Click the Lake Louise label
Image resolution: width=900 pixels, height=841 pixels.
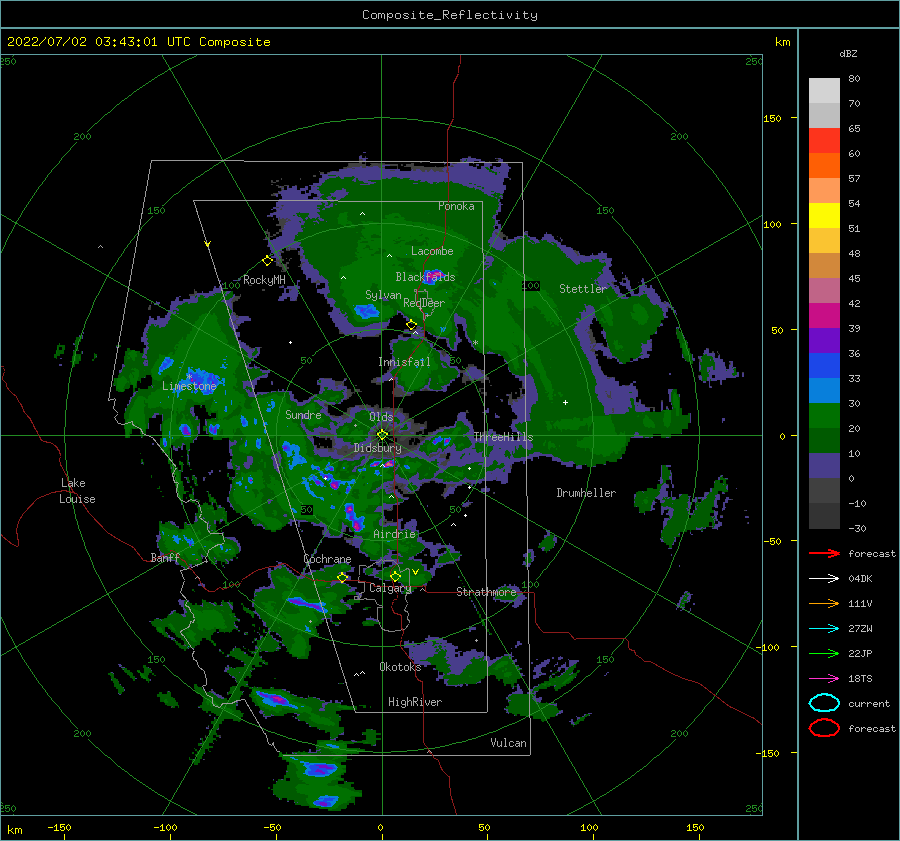(x=77, y=491)
